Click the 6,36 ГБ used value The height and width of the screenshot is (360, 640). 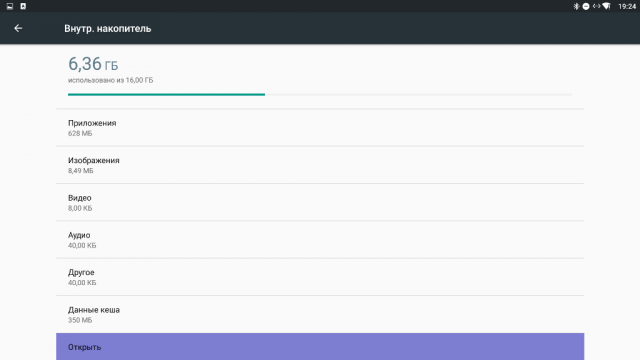click(x=93, y=64)
